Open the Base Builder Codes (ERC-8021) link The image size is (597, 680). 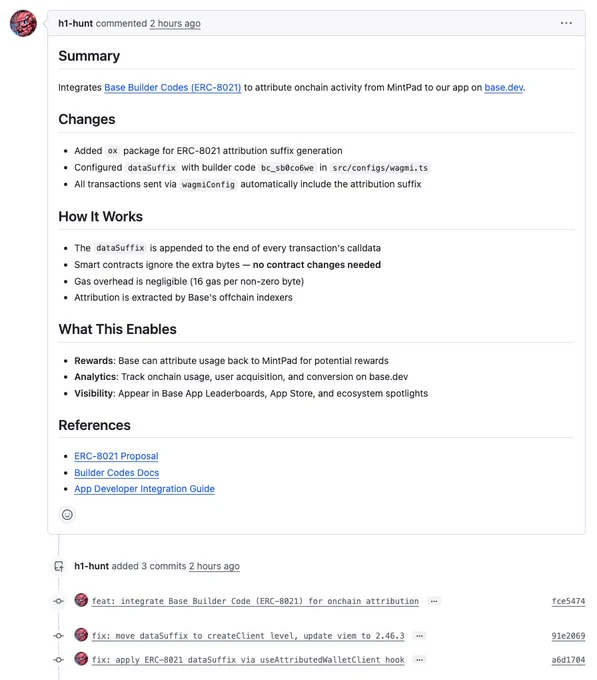coord(173,88)
